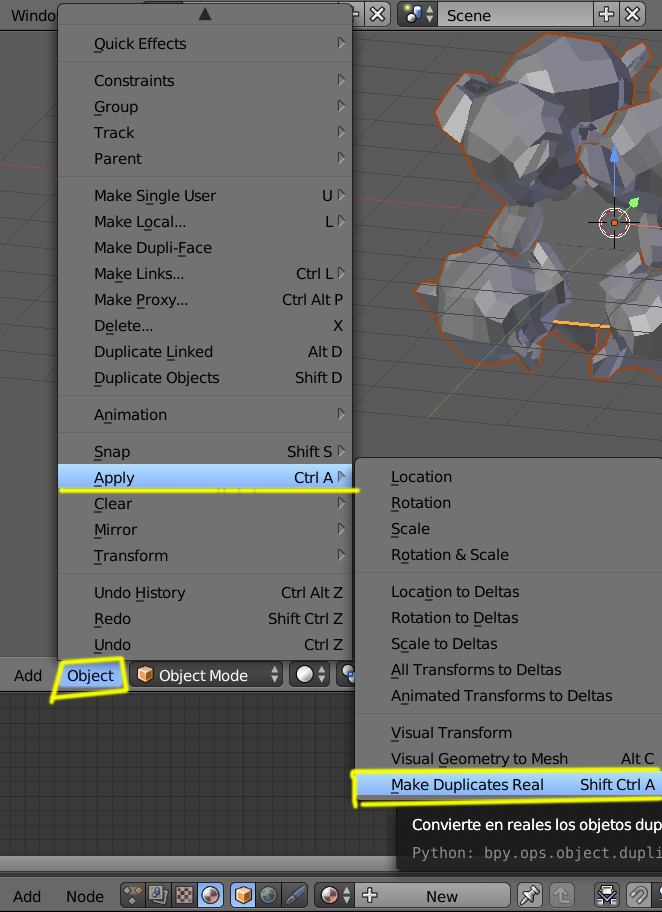
Task: Choose Visual Geometry to Mesh
Action: click(509, 758)
